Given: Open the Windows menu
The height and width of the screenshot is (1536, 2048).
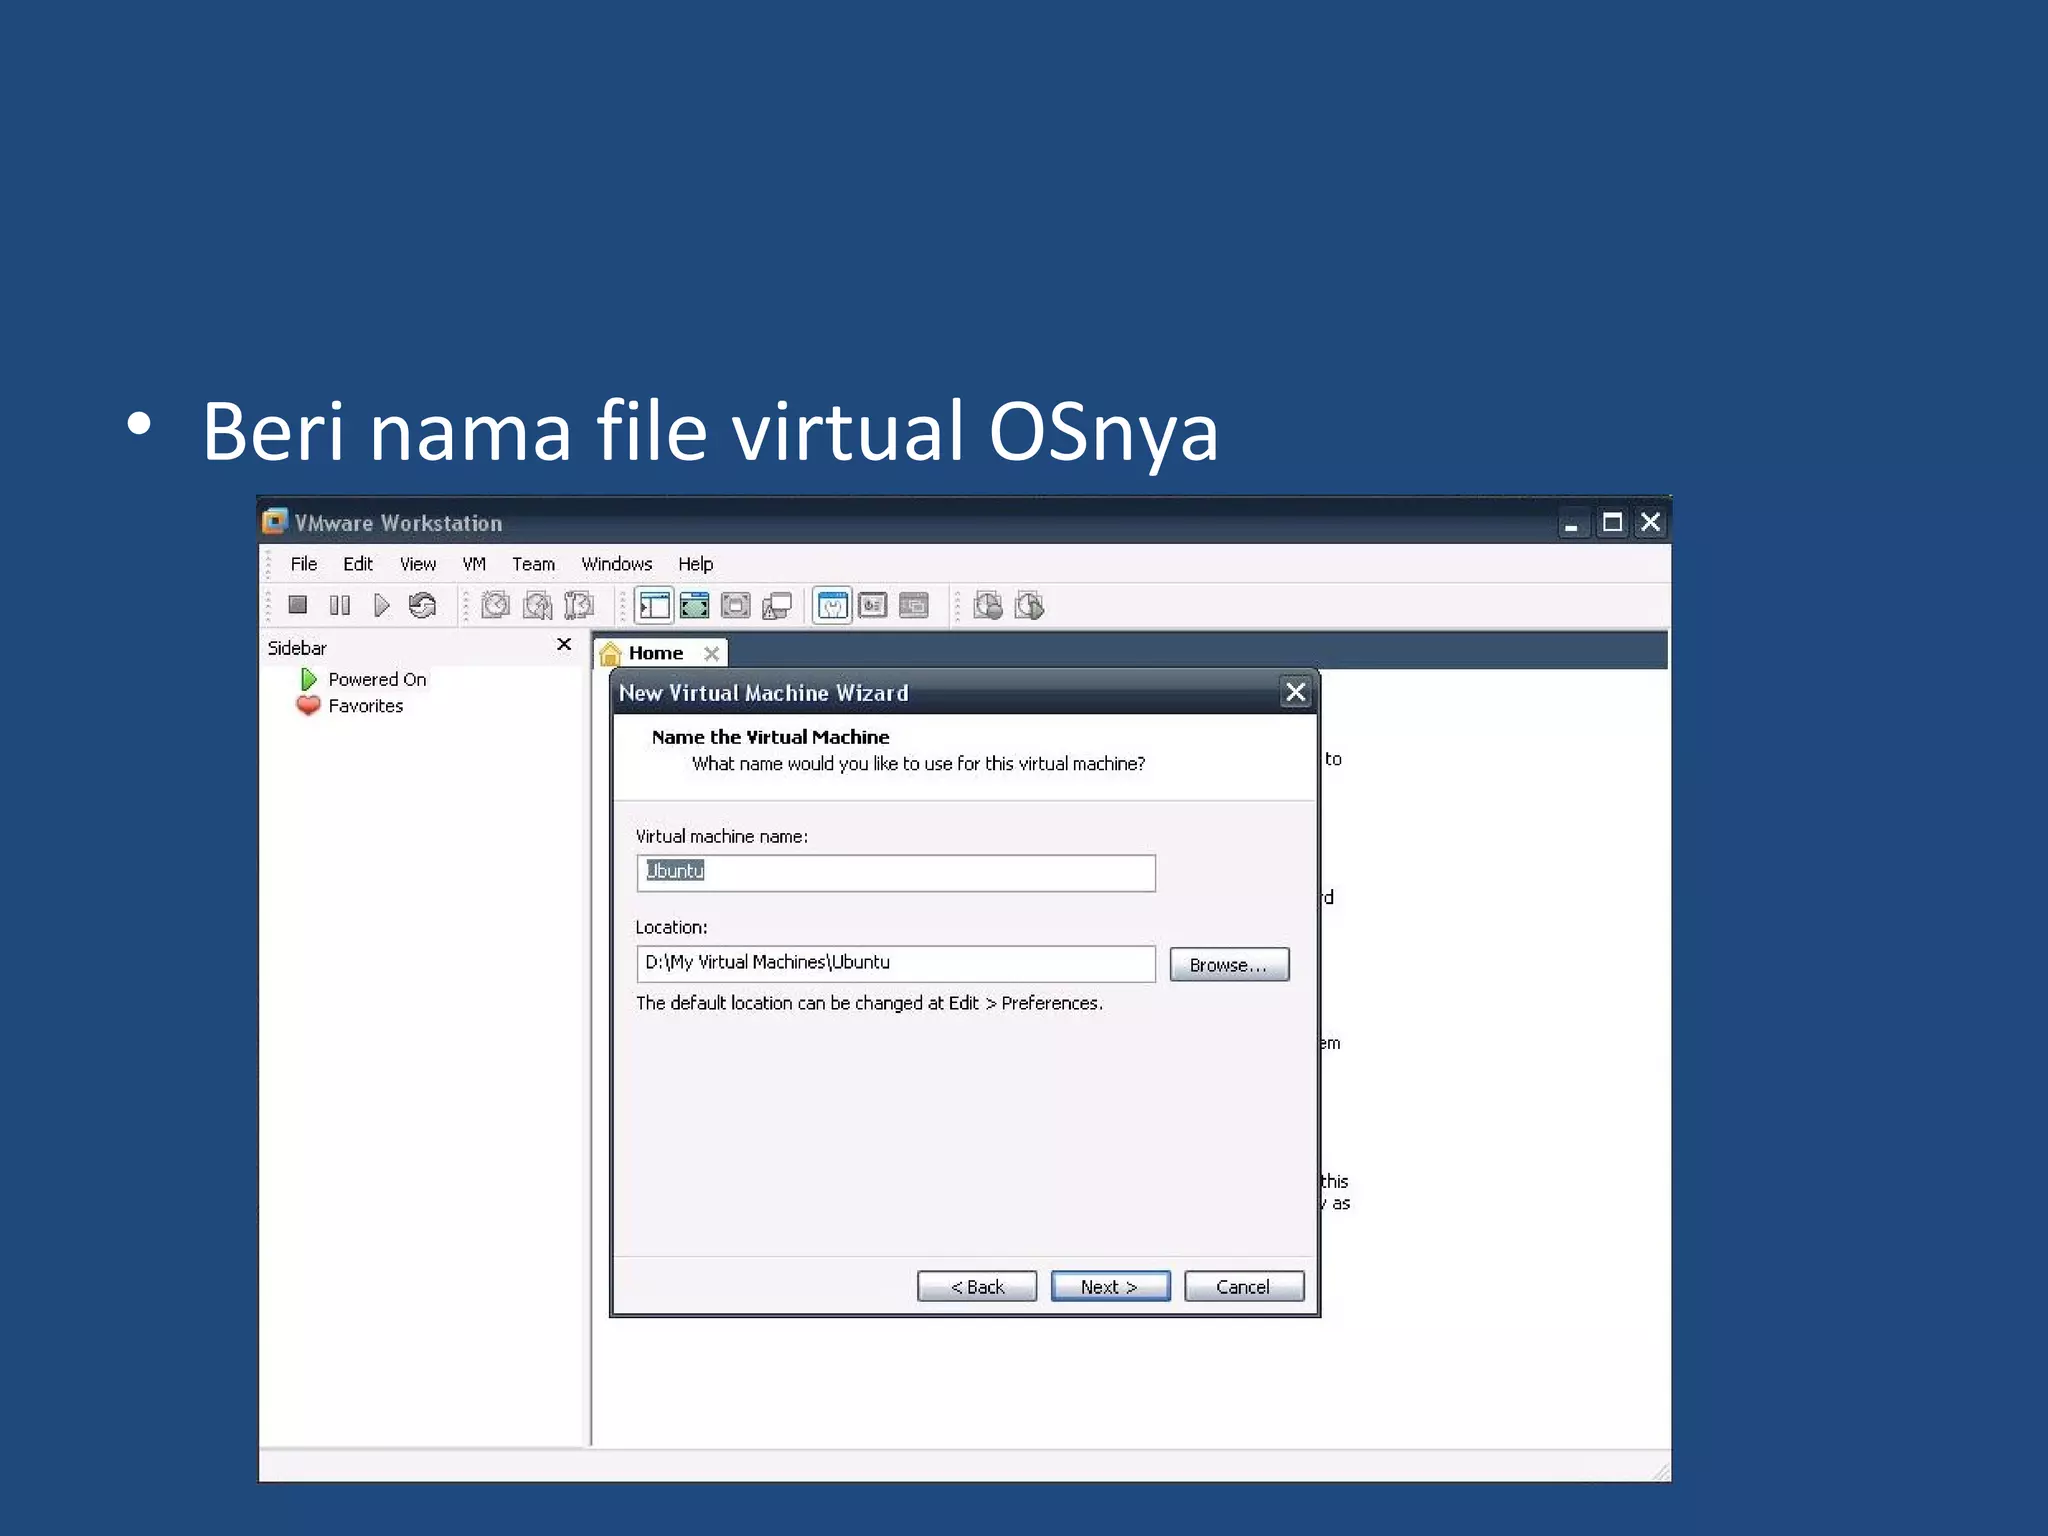Looking at the screenshot, I should pyautogui.click(x=617, y=564).
